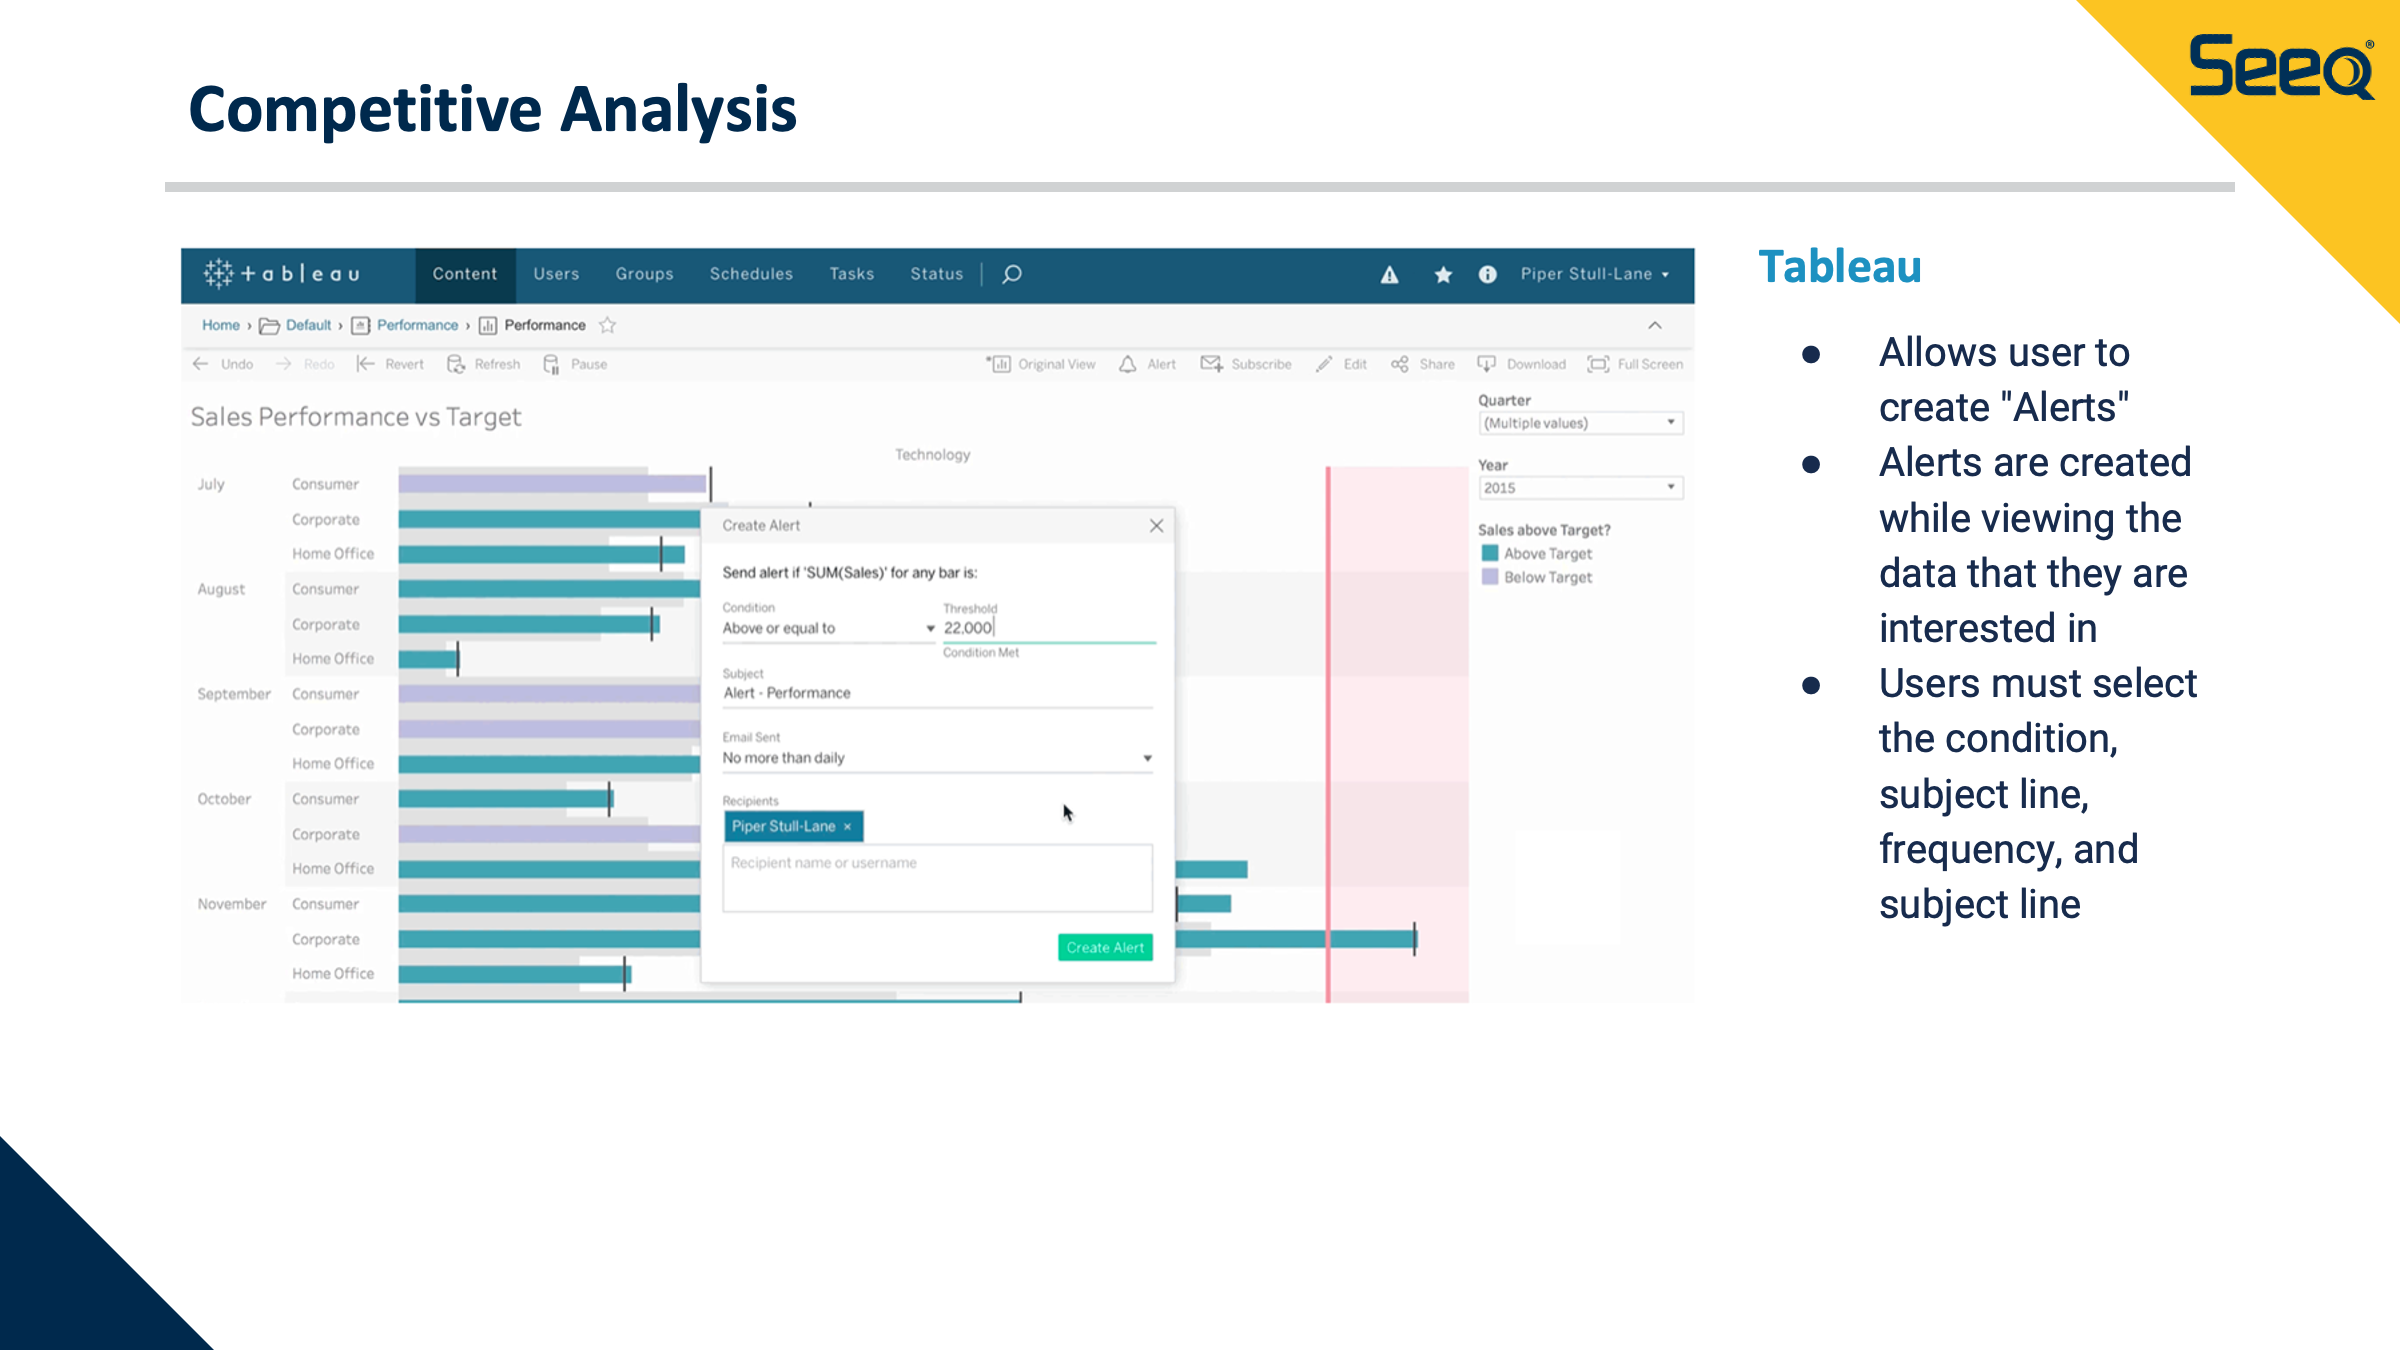Screen dimensions: 2400x1350
Task: Open the Users tab
Action: click(556, 274)
